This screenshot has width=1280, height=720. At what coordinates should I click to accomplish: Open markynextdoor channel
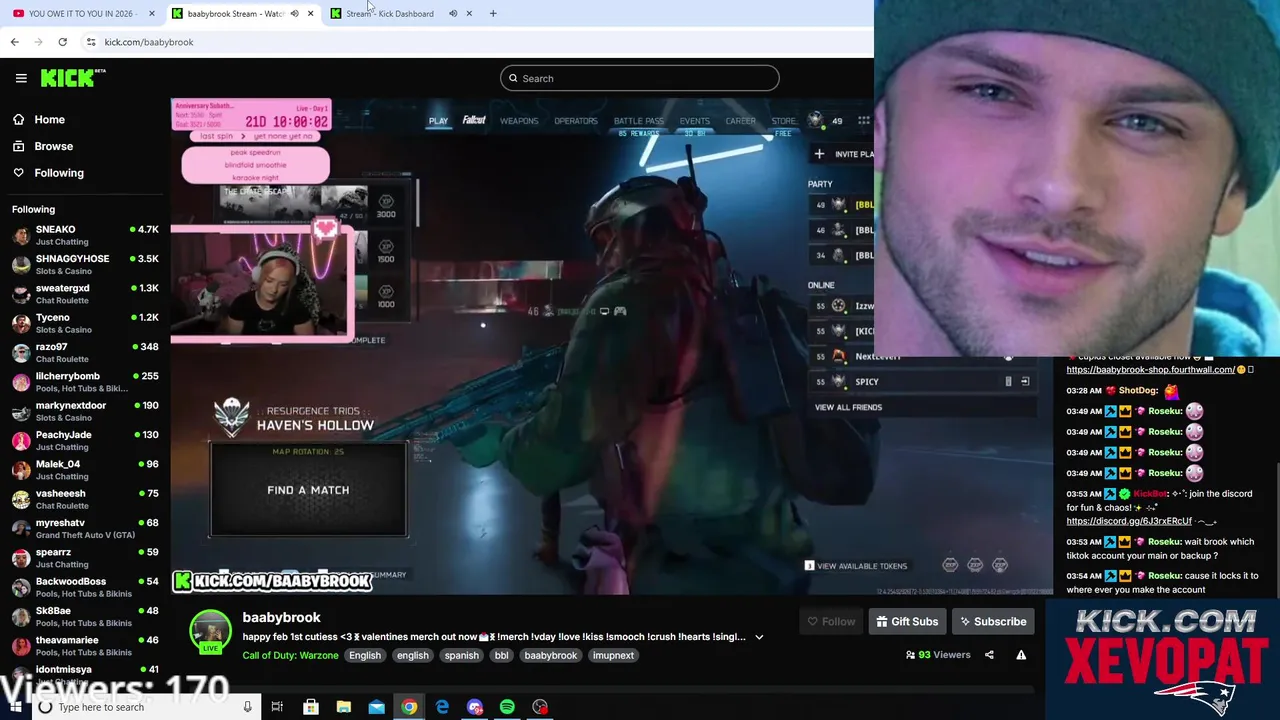(x=85, y=411)
